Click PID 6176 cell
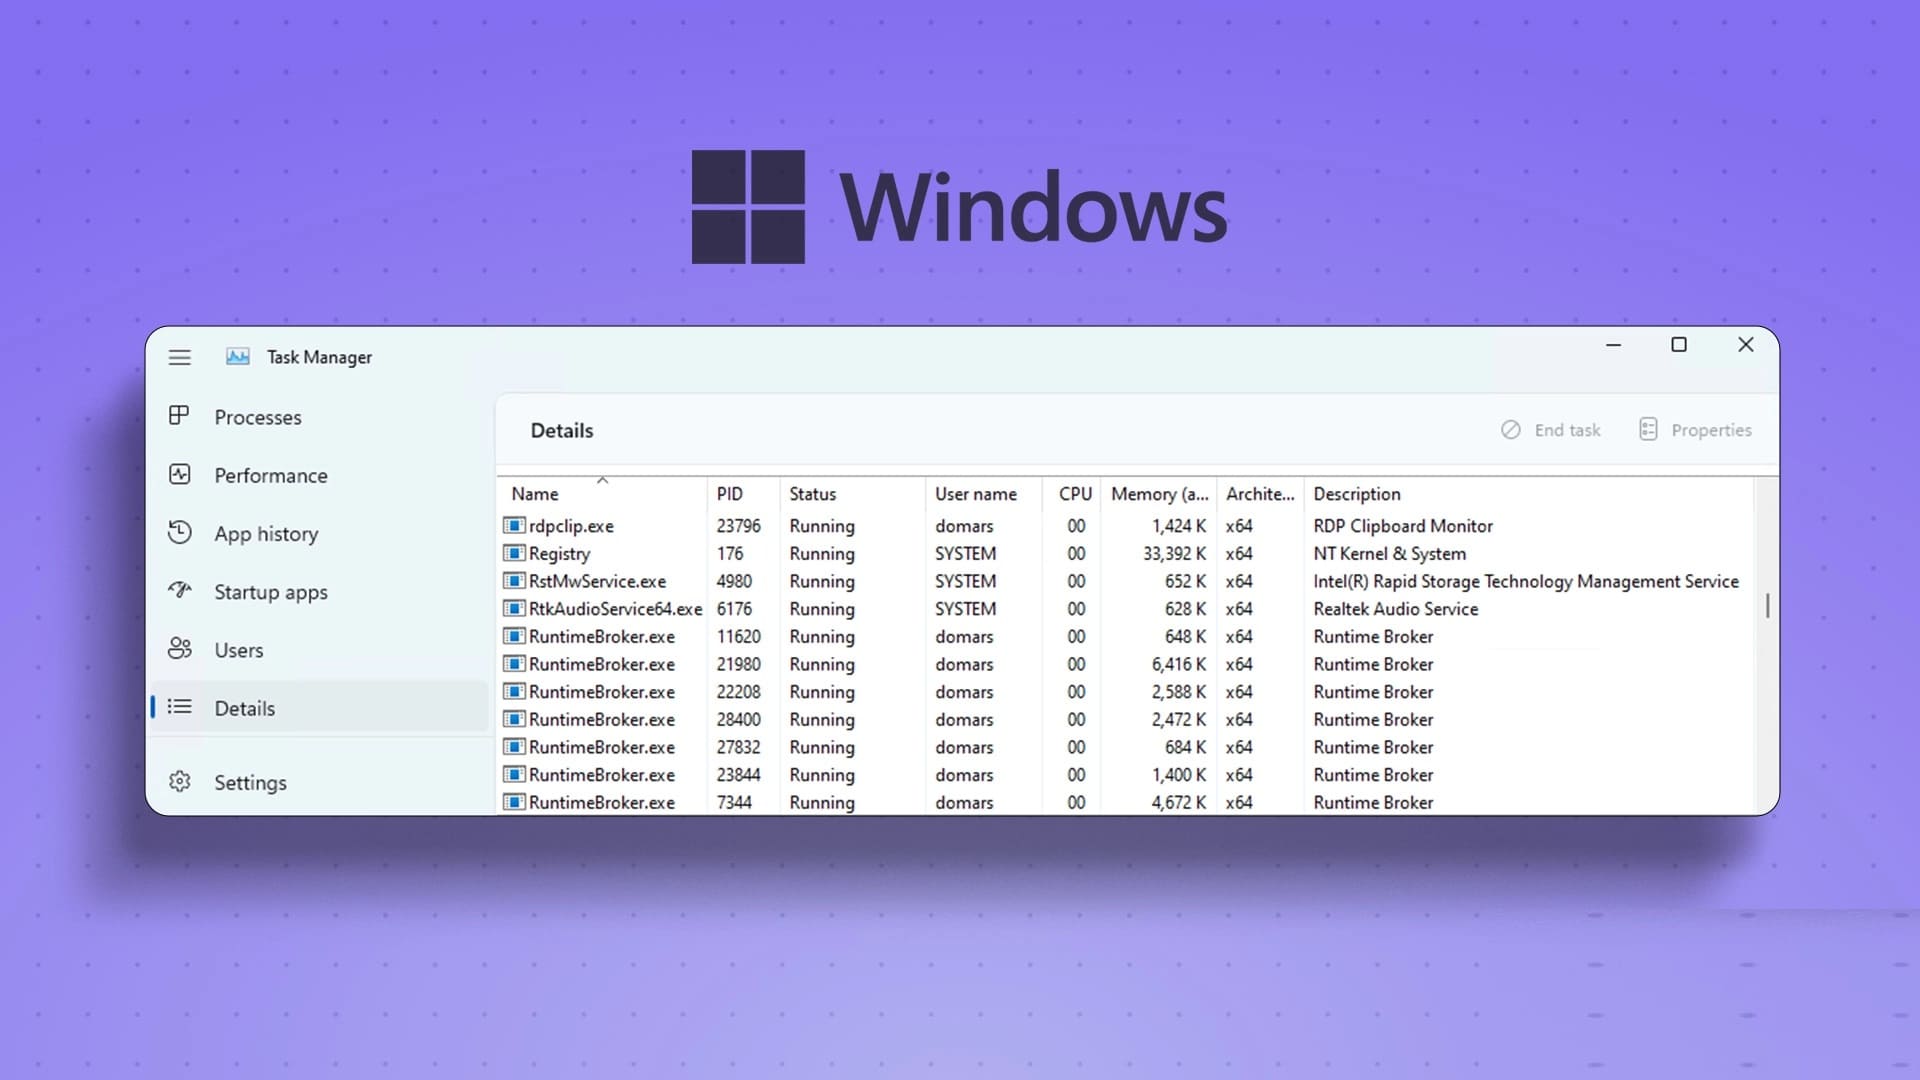Image resolution: width=1920 pixels, height=1080 pixels. click(x=734, y=609)
